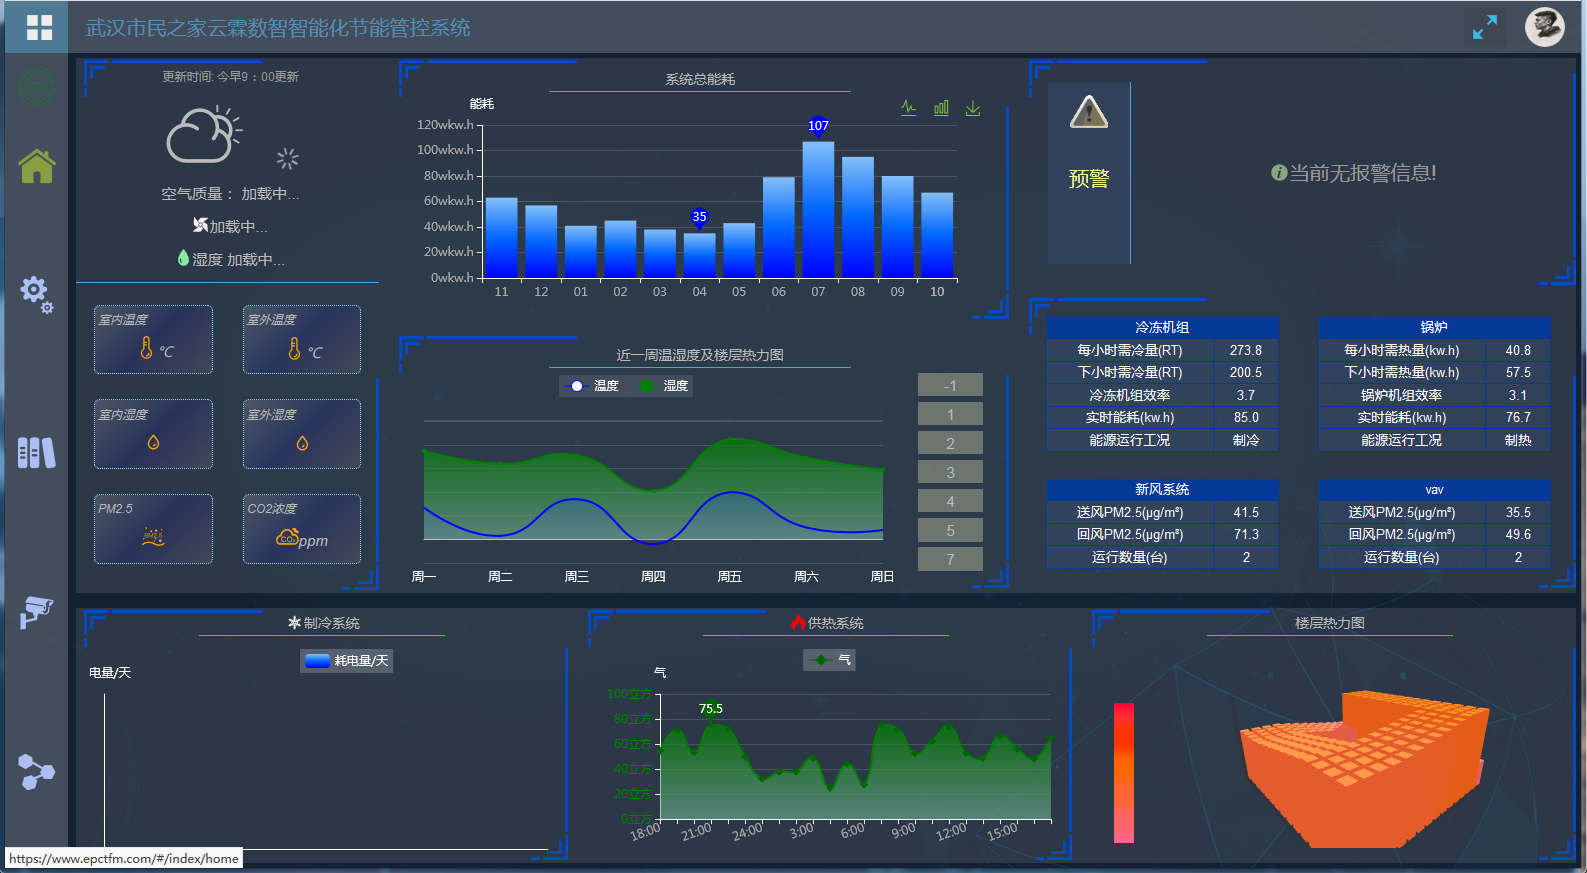Open the surveillance camera icon in sidebar

[37, 611]
